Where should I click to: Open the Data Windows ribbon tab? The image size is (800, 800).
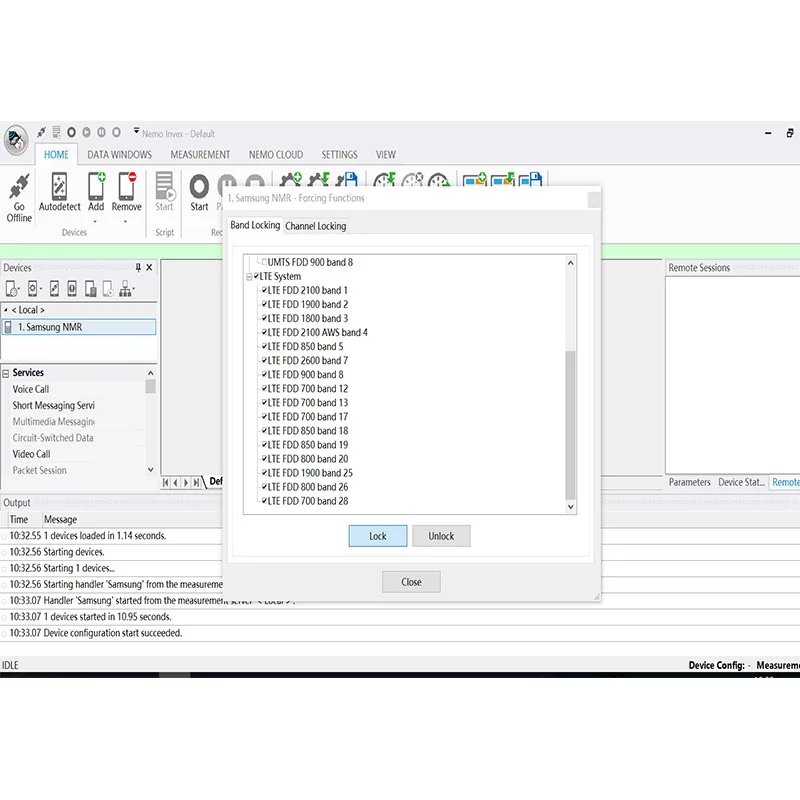[x=119, y=155]
